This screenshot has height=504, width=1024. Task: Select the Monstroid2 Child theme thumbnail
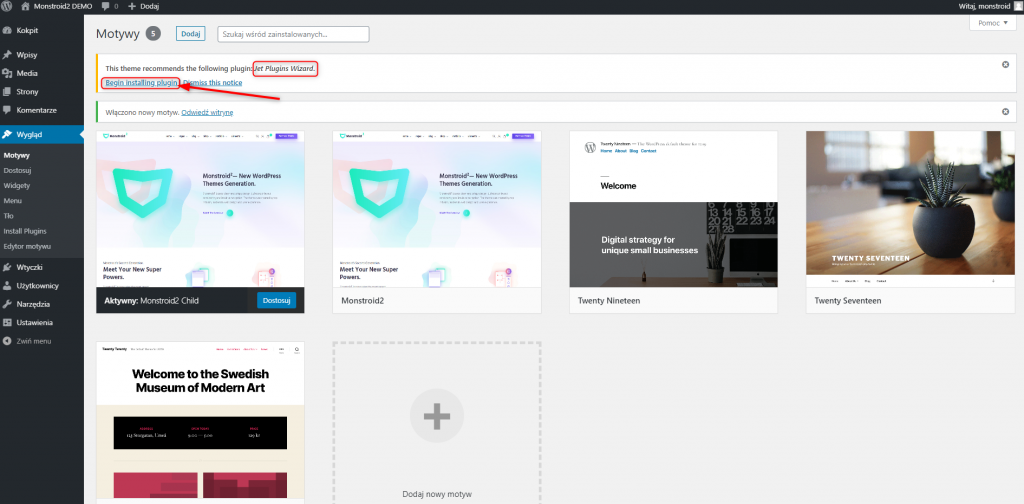point(200,209)
